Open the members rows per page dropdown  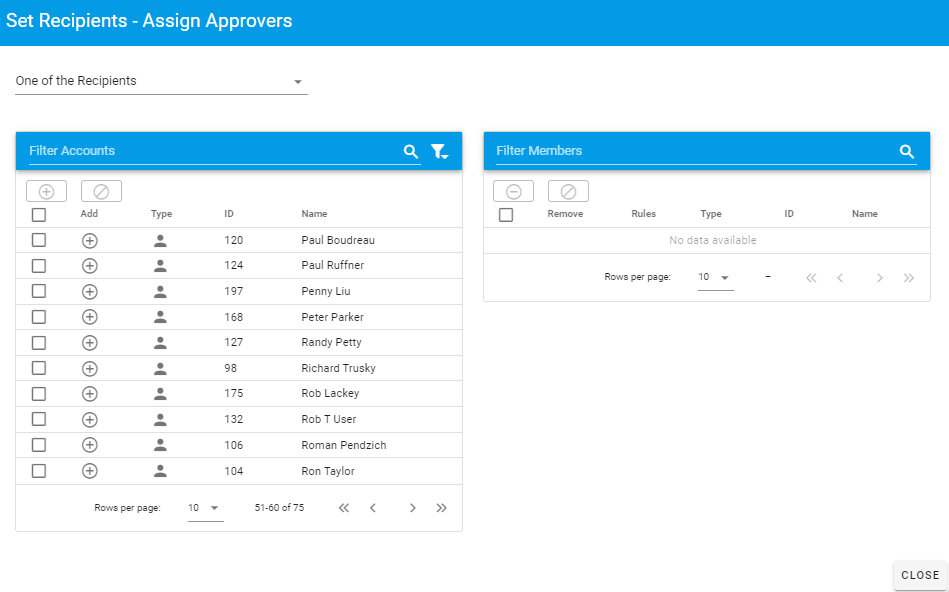pos(715,277)
